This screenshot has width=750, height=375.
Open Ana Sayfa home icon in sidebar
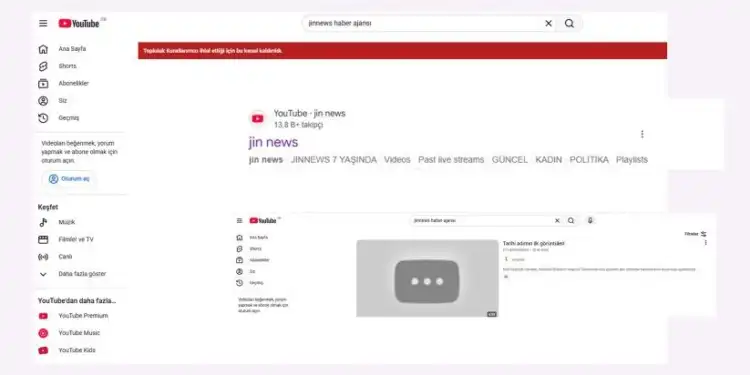coord(43,49)
